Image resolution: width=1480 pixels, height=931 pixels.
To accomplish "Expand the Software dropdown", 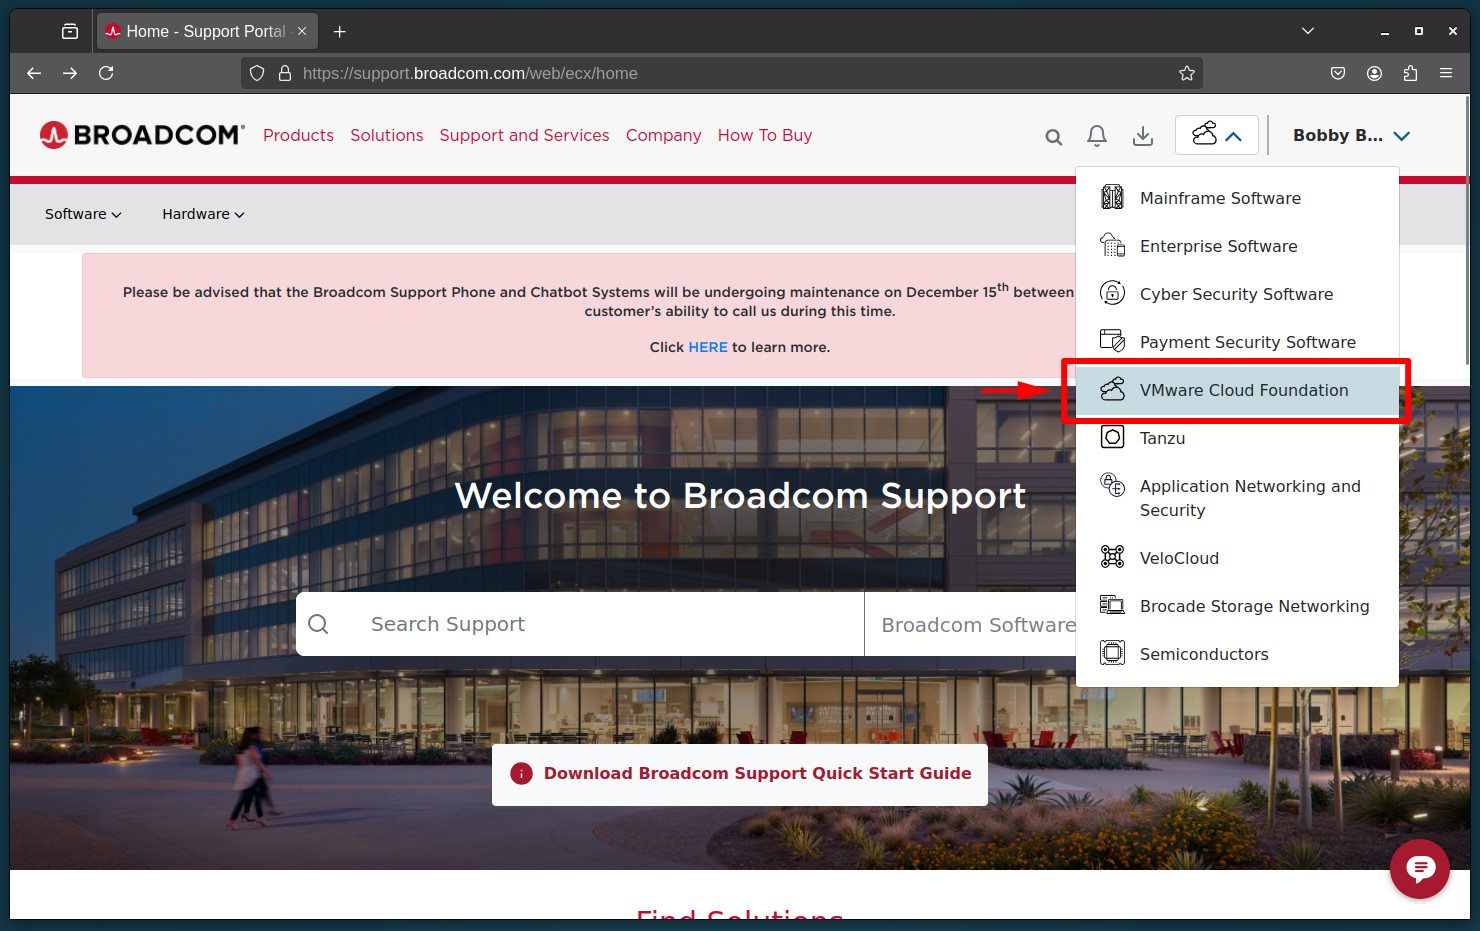I will [83, 214].
